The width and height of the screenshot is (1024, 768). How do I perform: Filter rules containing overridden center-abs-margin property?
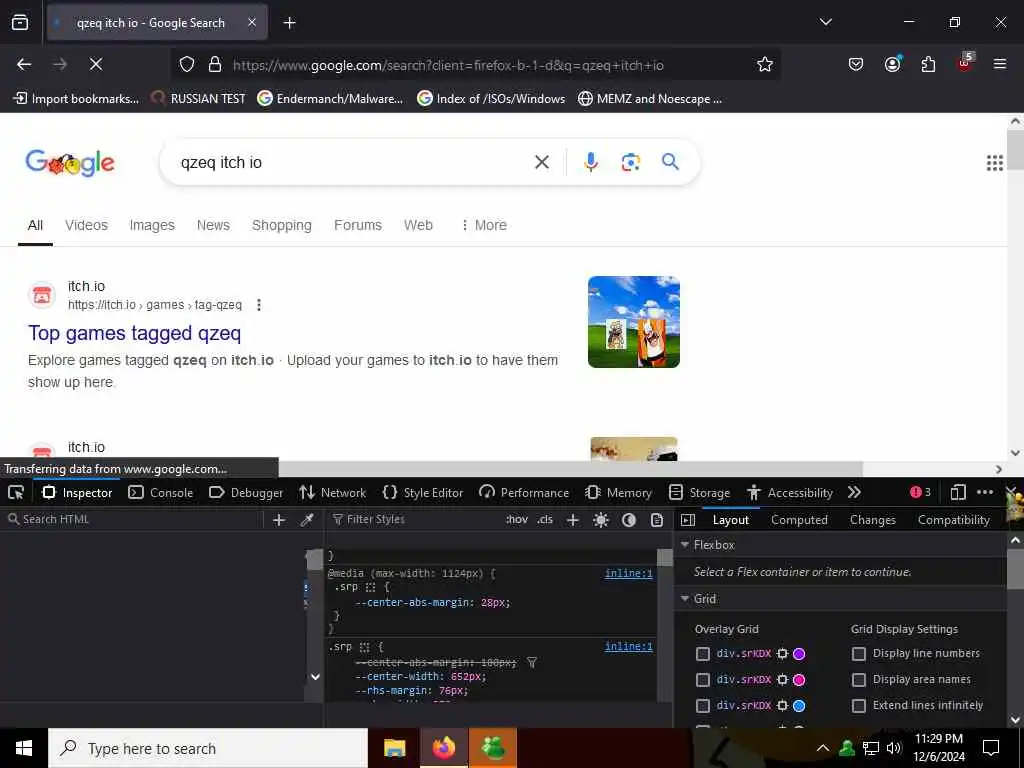coord(532,663)
